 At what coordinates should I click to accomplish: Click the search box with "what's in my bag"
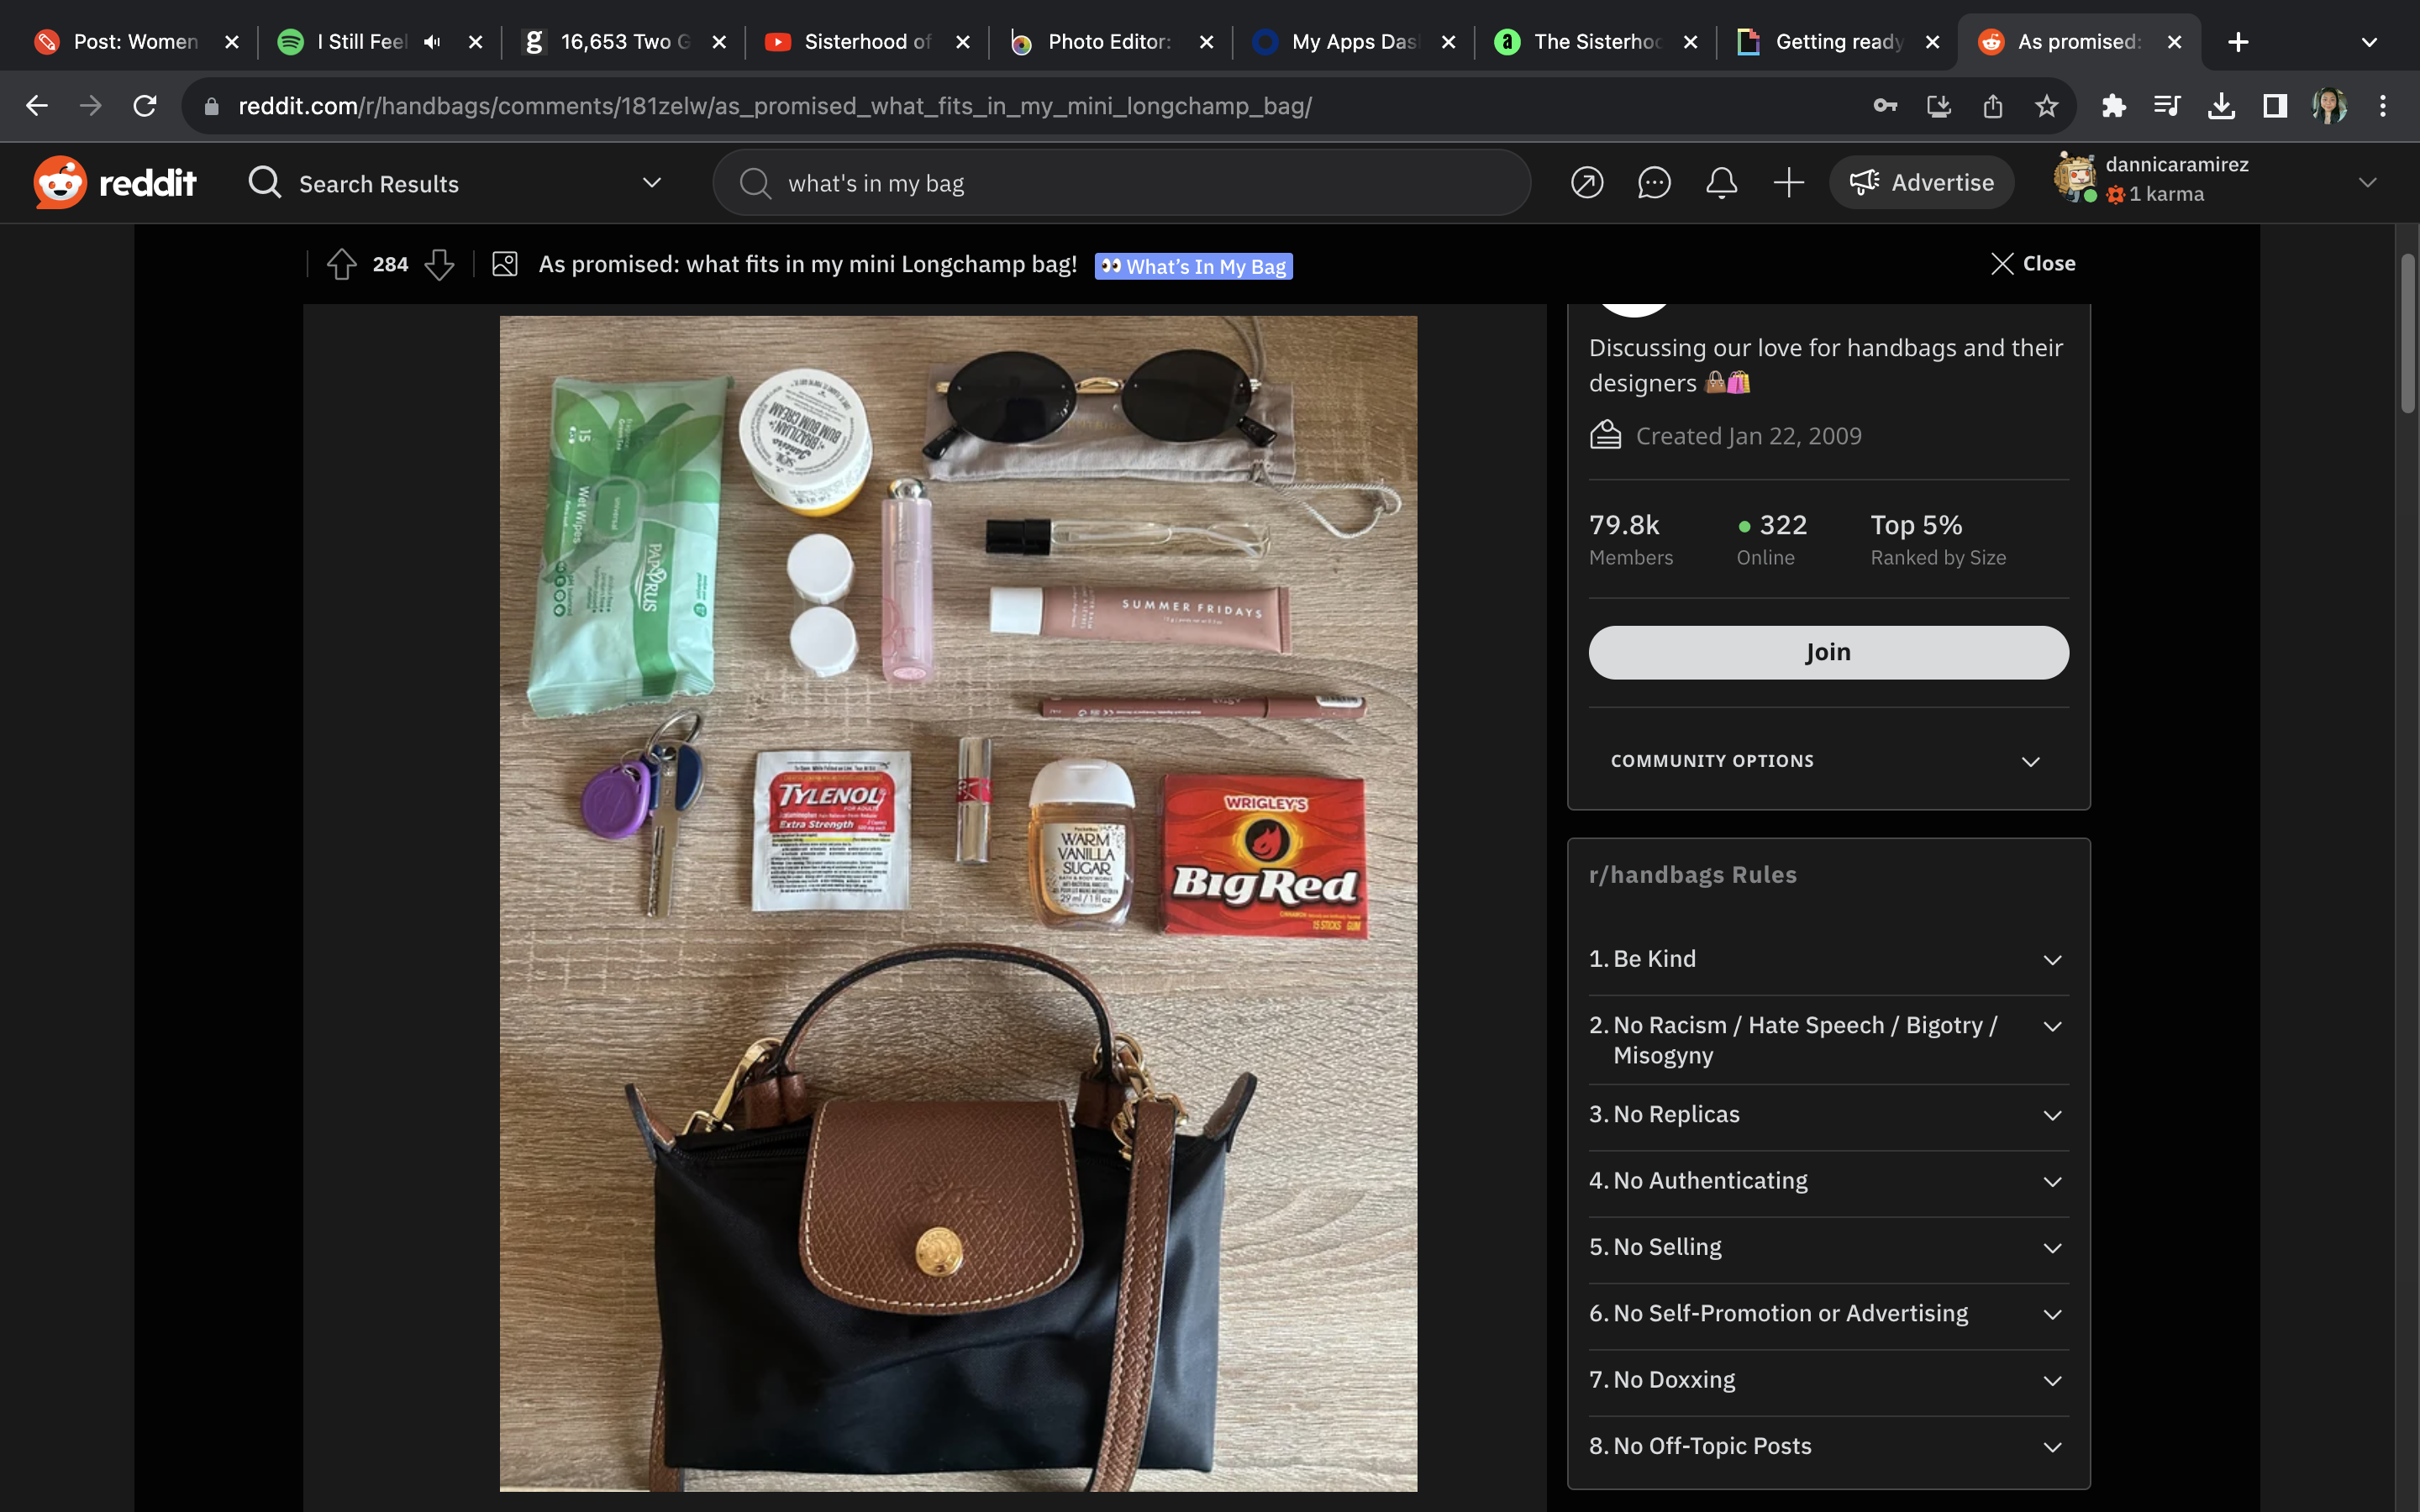1120,183
